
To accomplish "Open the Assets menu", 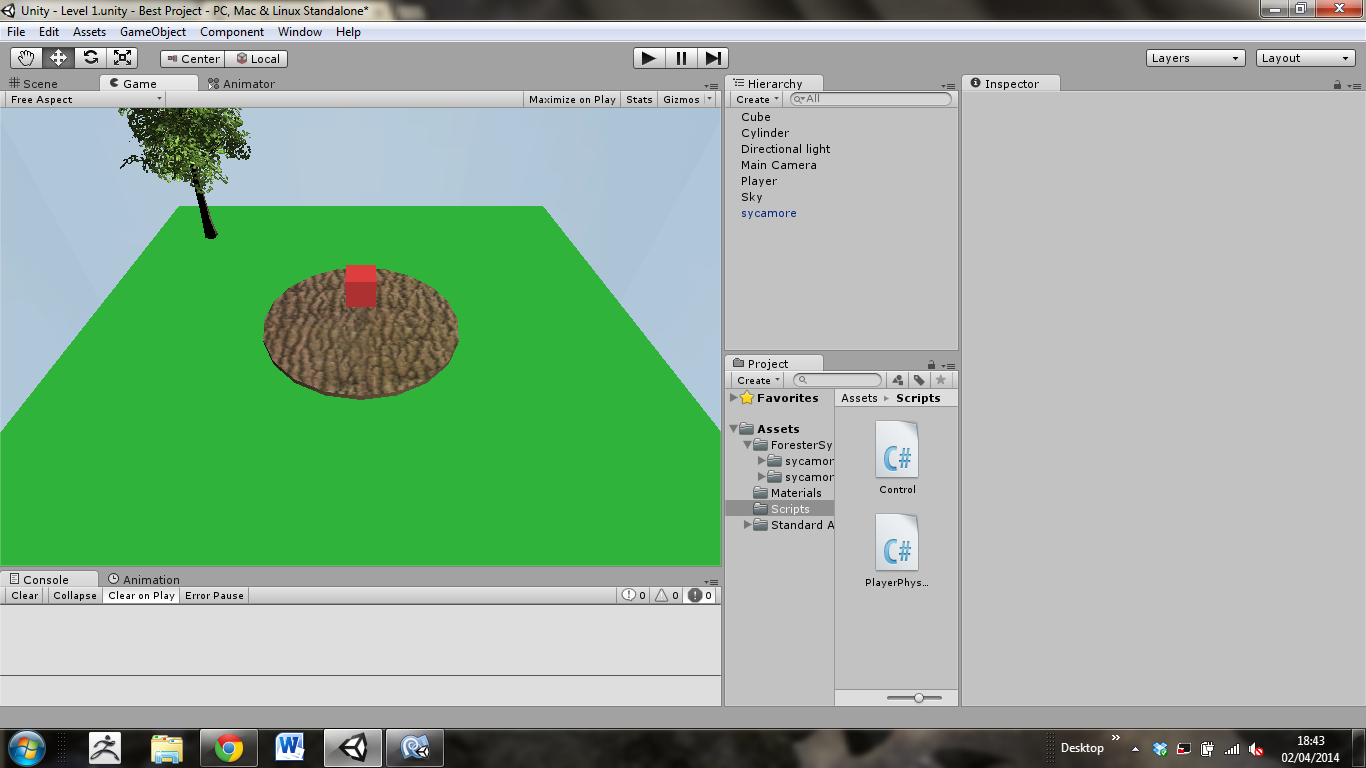I will click(x=89, y=32).
